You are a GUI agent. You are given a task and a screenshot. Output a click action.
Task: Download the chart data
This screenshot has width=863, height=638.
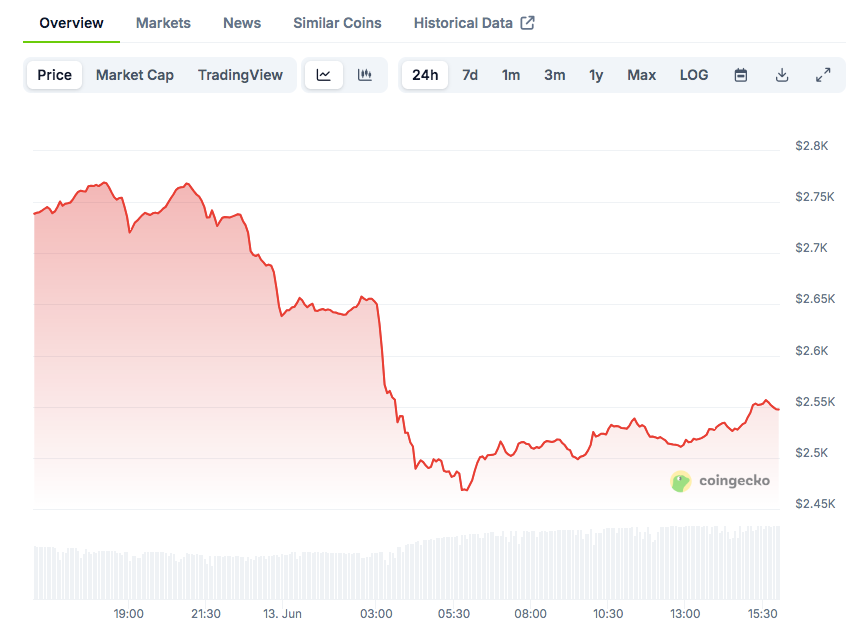(782, 75)
